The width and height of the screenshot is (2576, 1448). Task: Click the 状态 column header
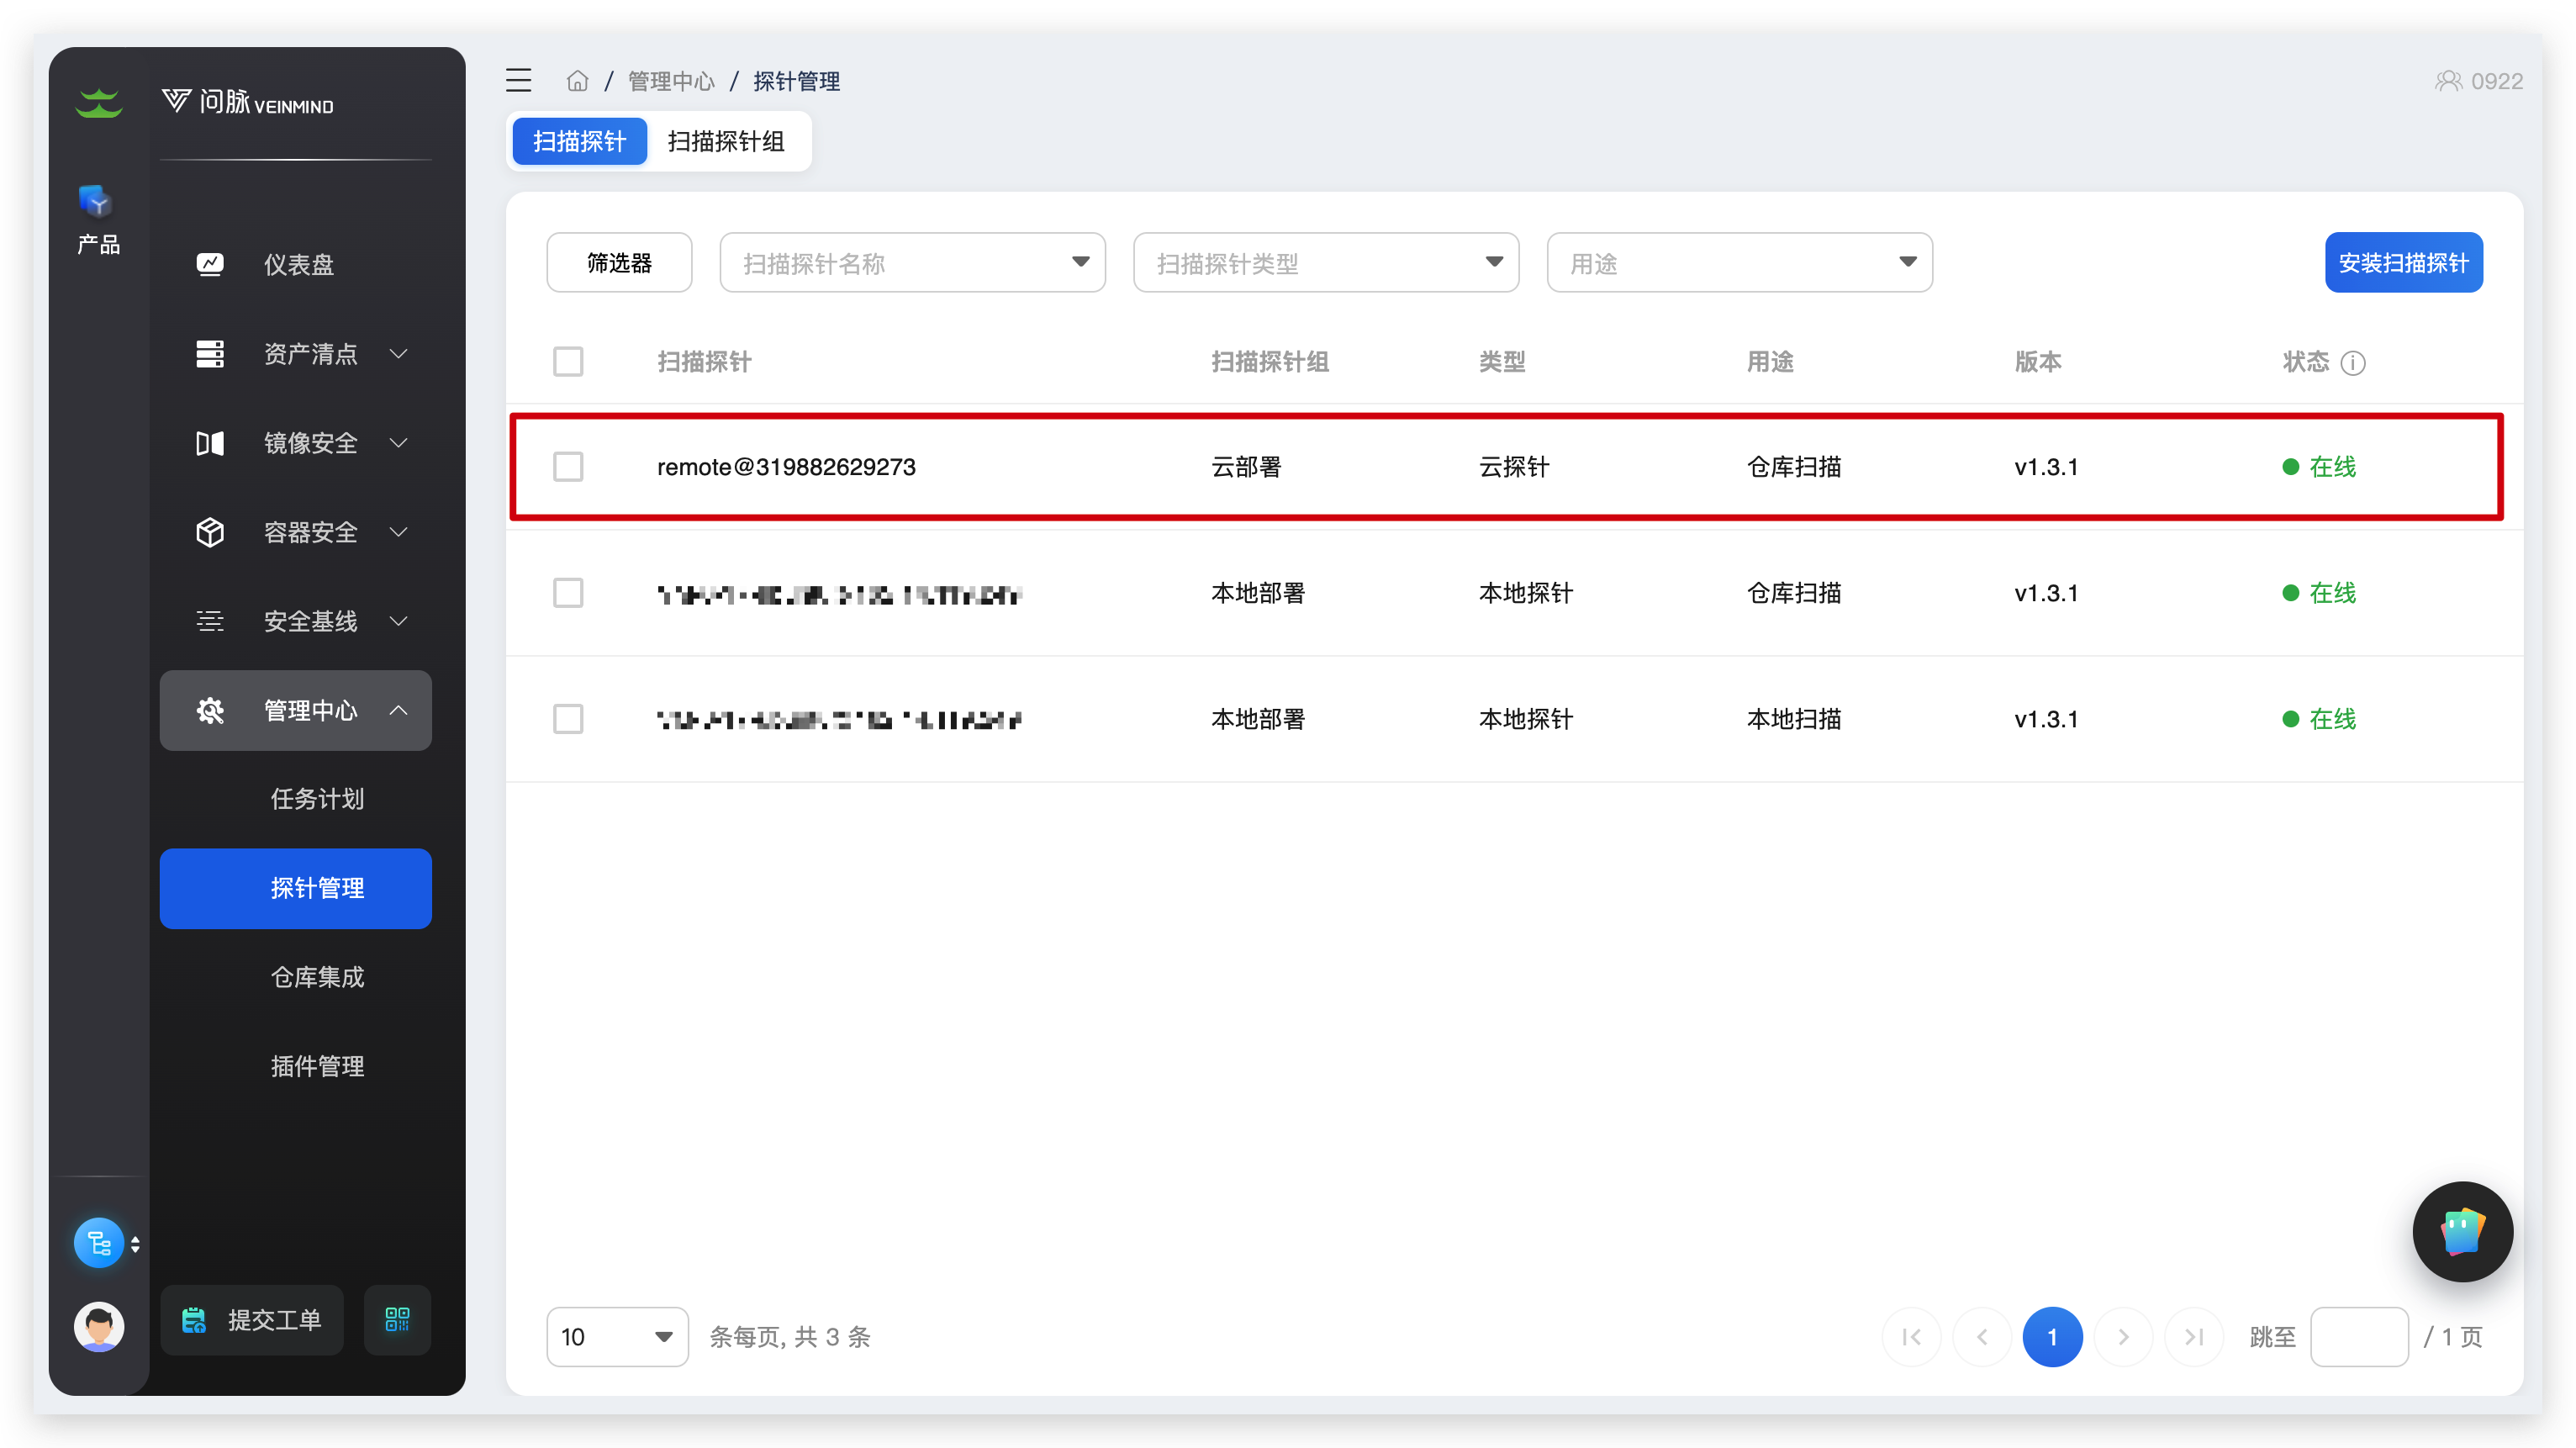[x=2306, y=362]
